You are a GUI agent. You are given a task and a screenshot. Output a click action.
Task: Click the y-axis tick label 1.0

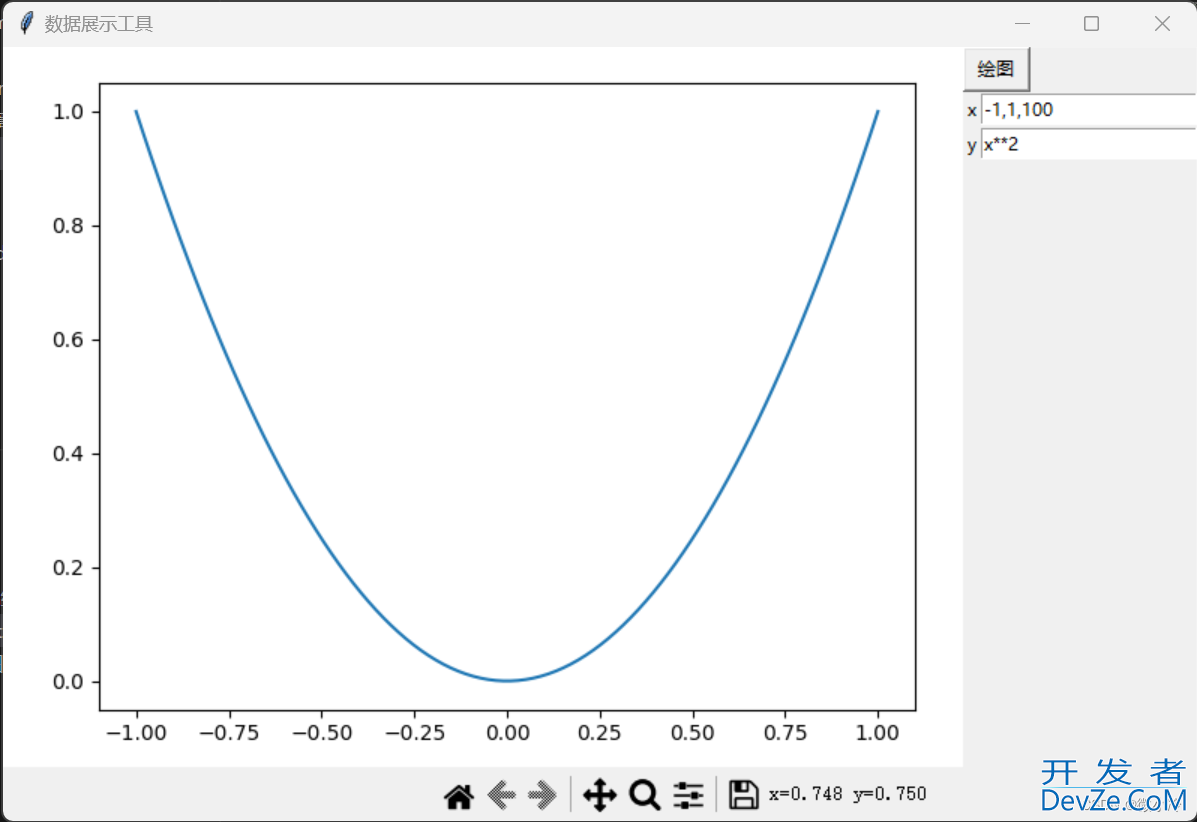[68, 112]
